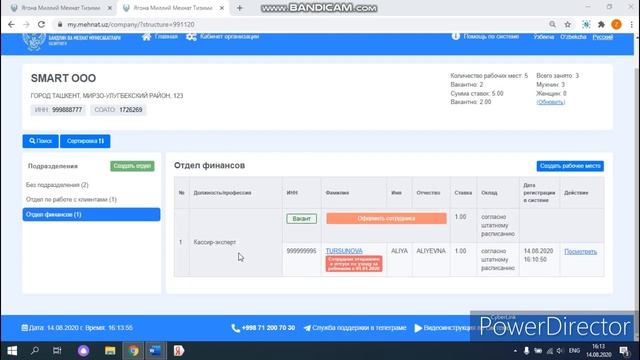Open Кабинет организации menu

[x=222, y=37]
